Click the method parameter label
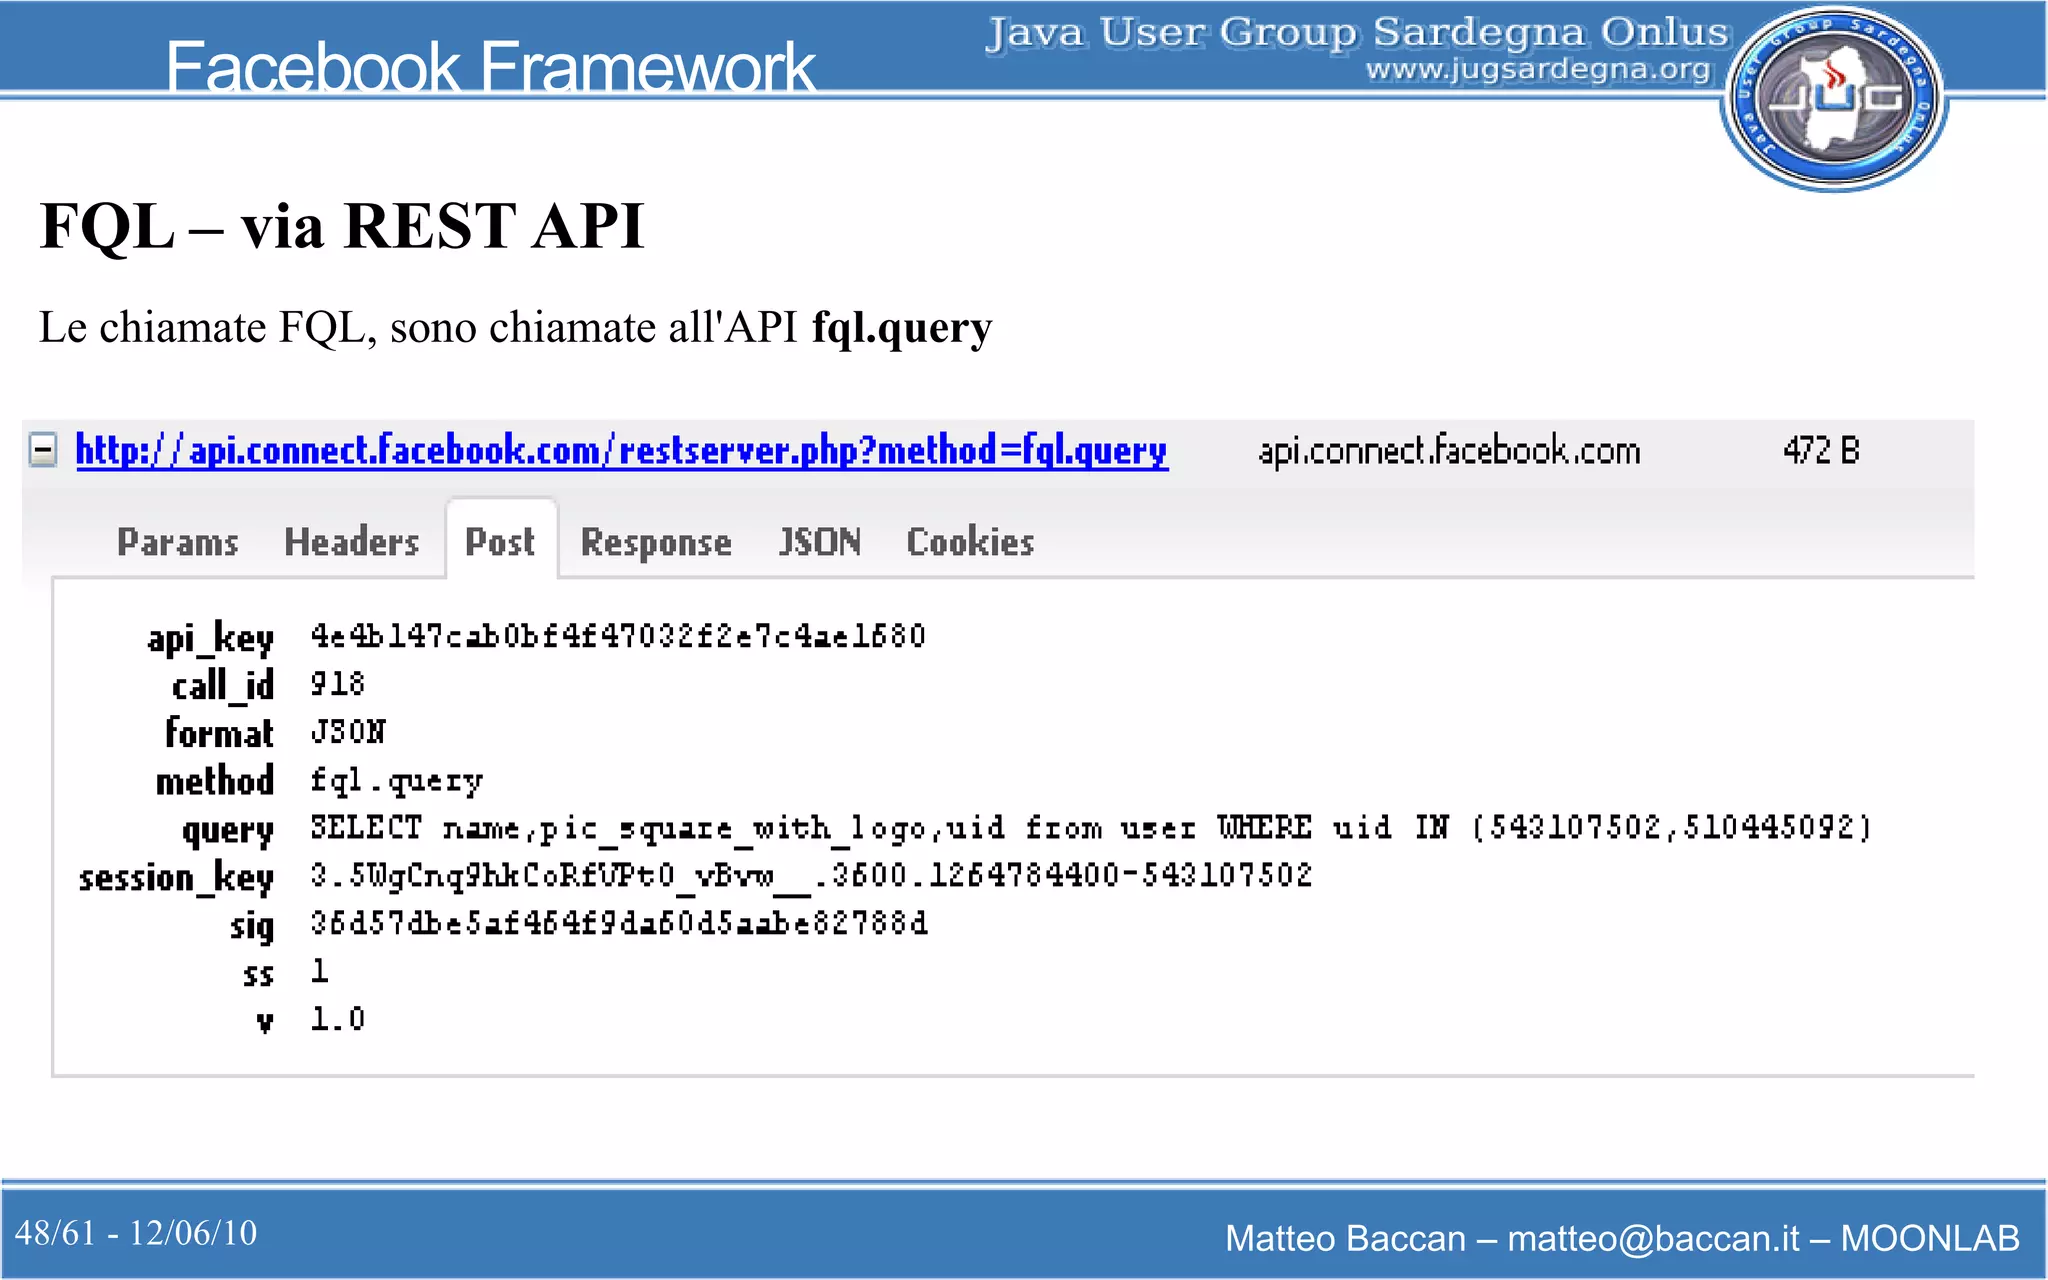This screenshot has width=2048, height=1280. click(x=215, y=781)
